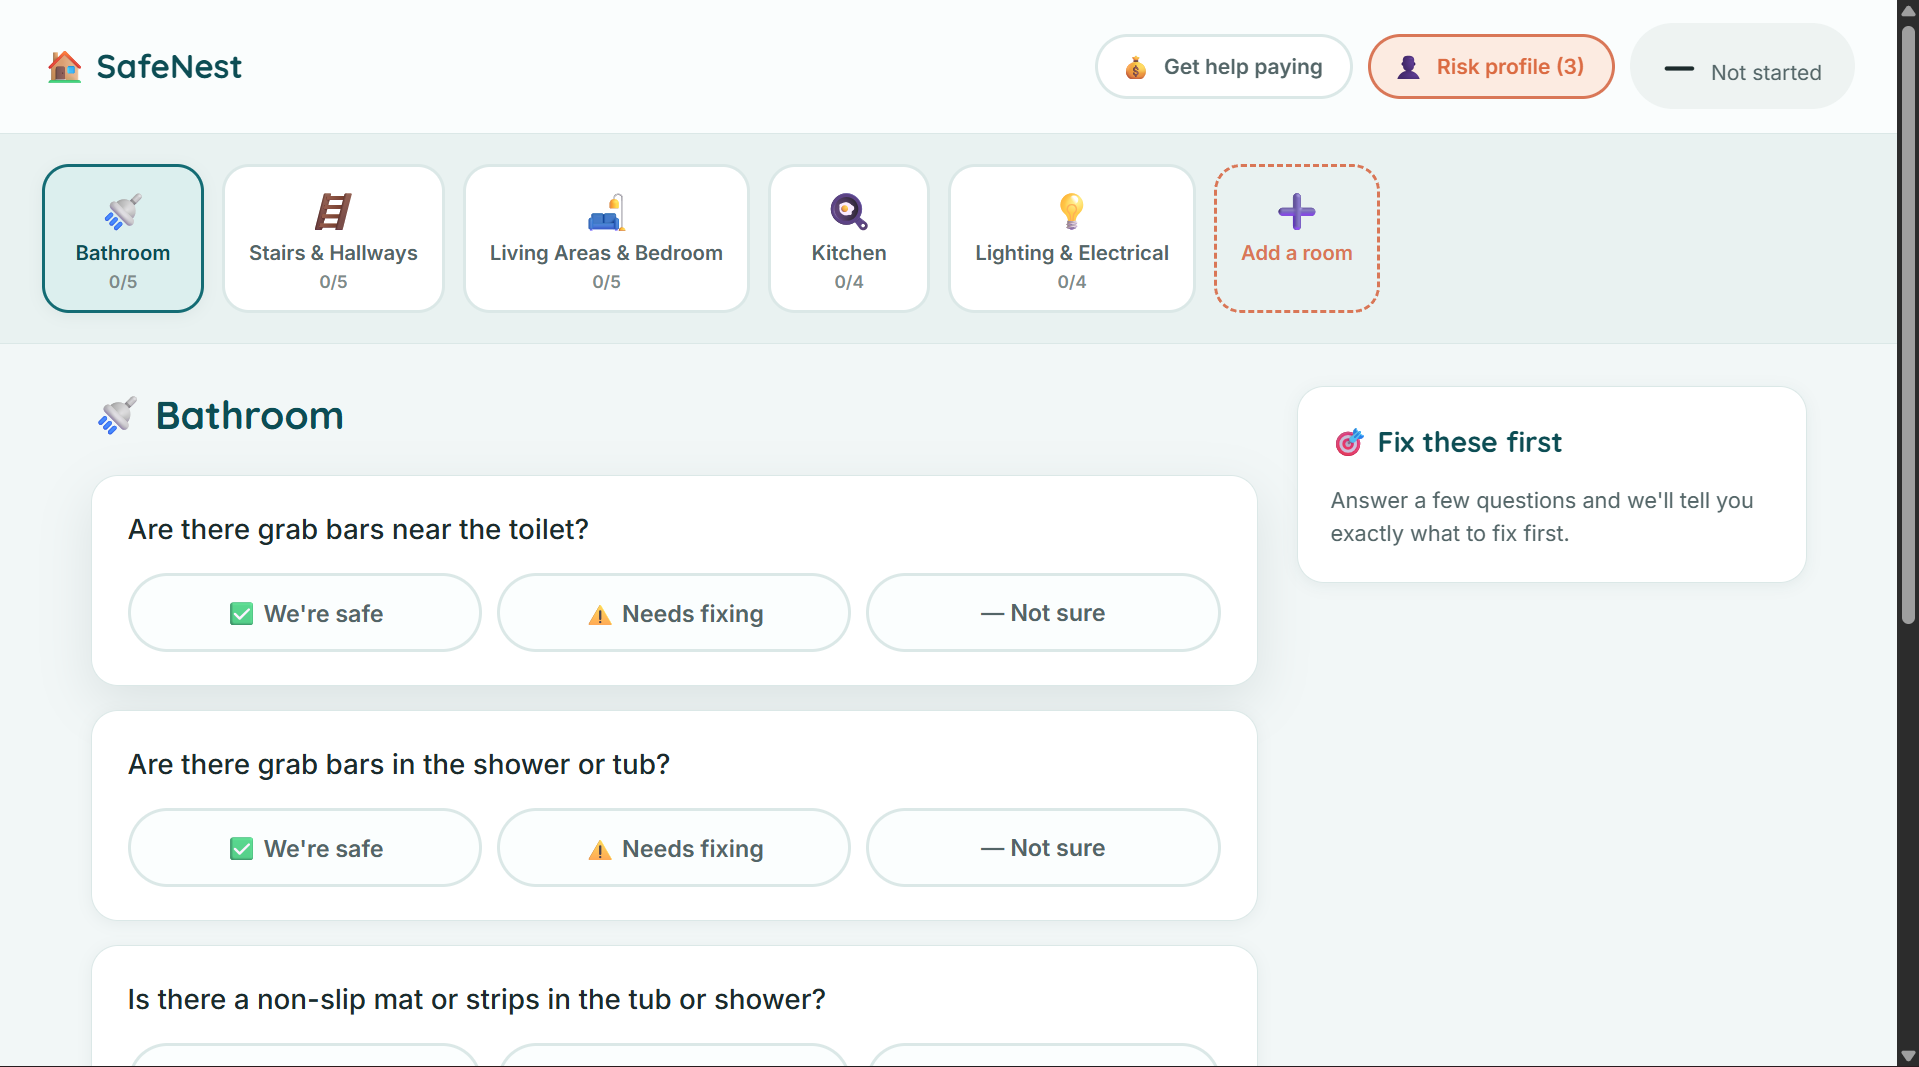Click the ladder icon for Stairs & Hallways
Image resolution: width=1919 pixels, height=1067 pixels.
[x=333, y=212]
